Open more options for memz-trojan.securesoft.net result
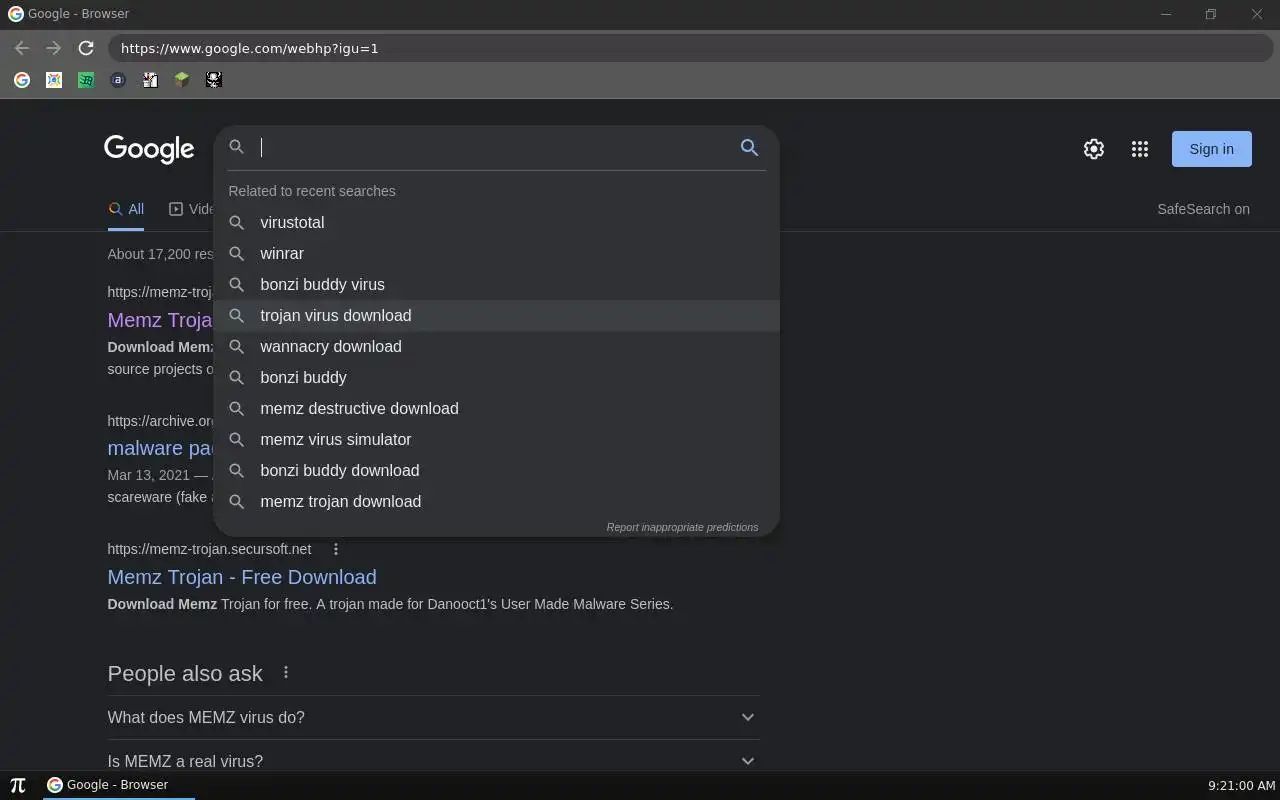The width and height of the screenshot is (1280, 800). click(336, 549)
